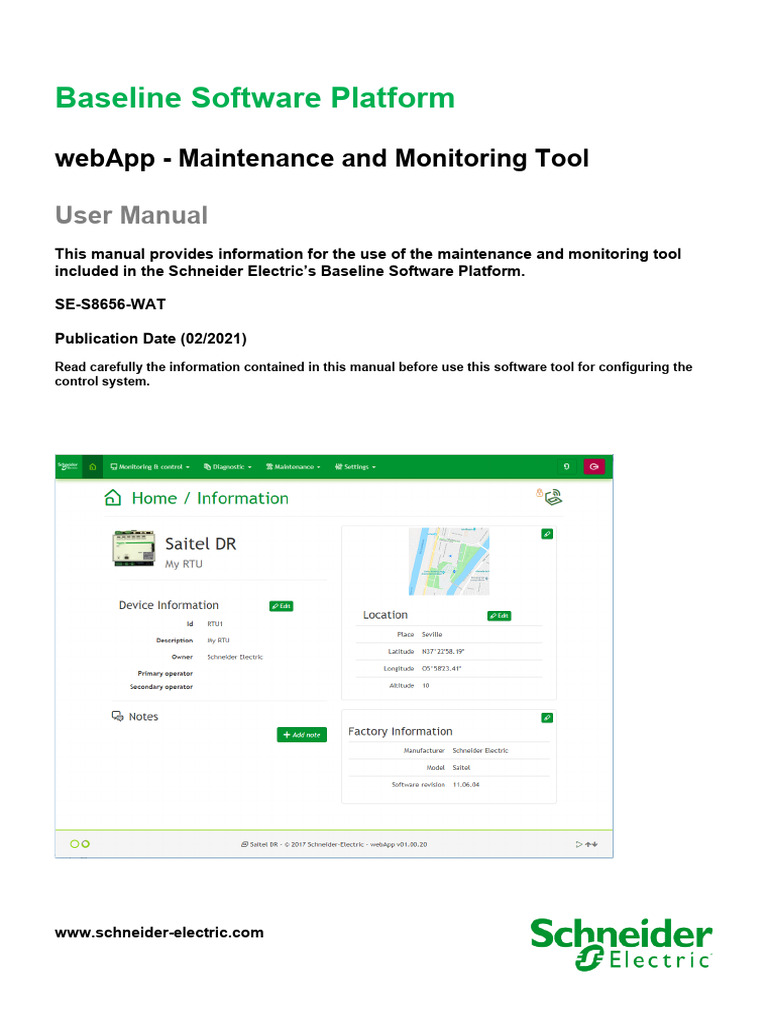768x1024 pixels.
Task: Click the 'Primary operator' label
Action: pos(165,673)
